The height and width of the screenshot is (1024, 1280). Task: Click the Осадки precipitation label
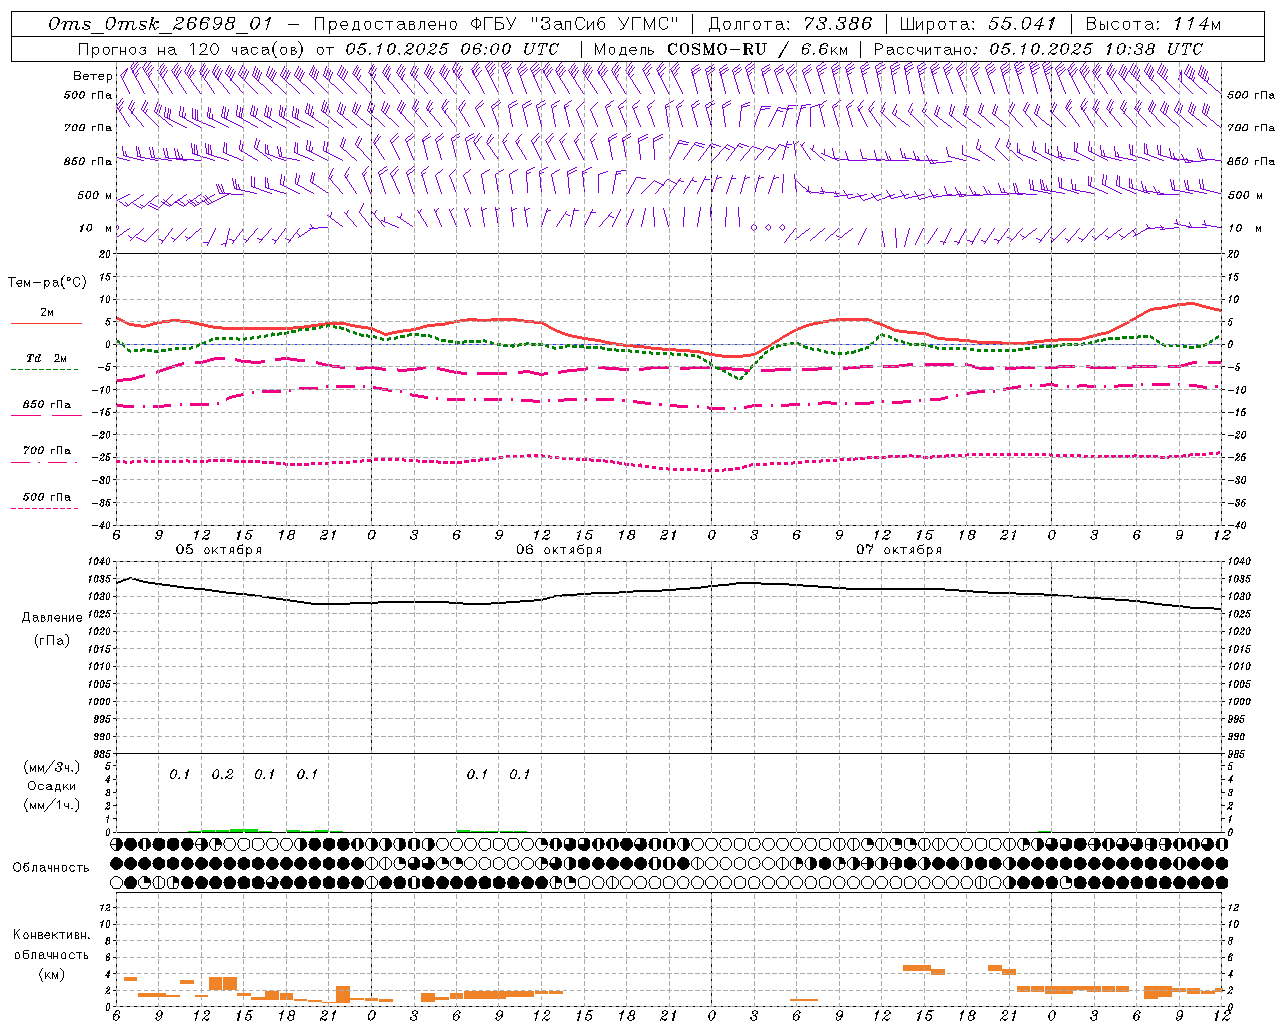point(52,786)
